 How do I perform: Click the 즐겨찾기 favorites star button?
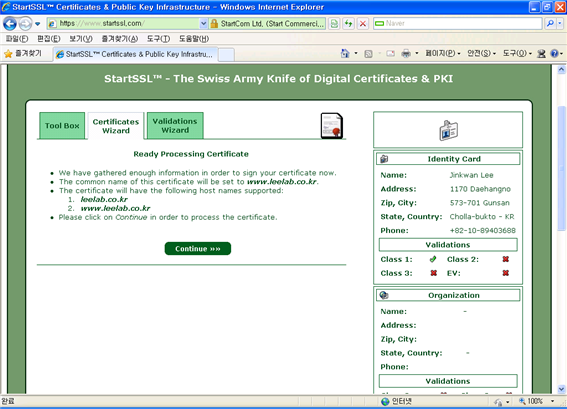(x=23, y=54)
